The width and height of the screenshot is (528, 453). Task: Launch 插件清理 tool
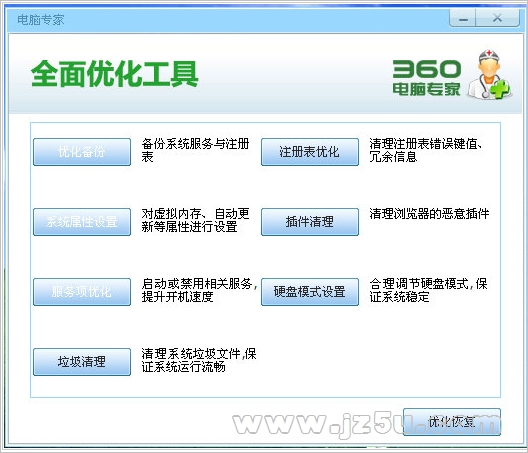click(x=310, y=222)
